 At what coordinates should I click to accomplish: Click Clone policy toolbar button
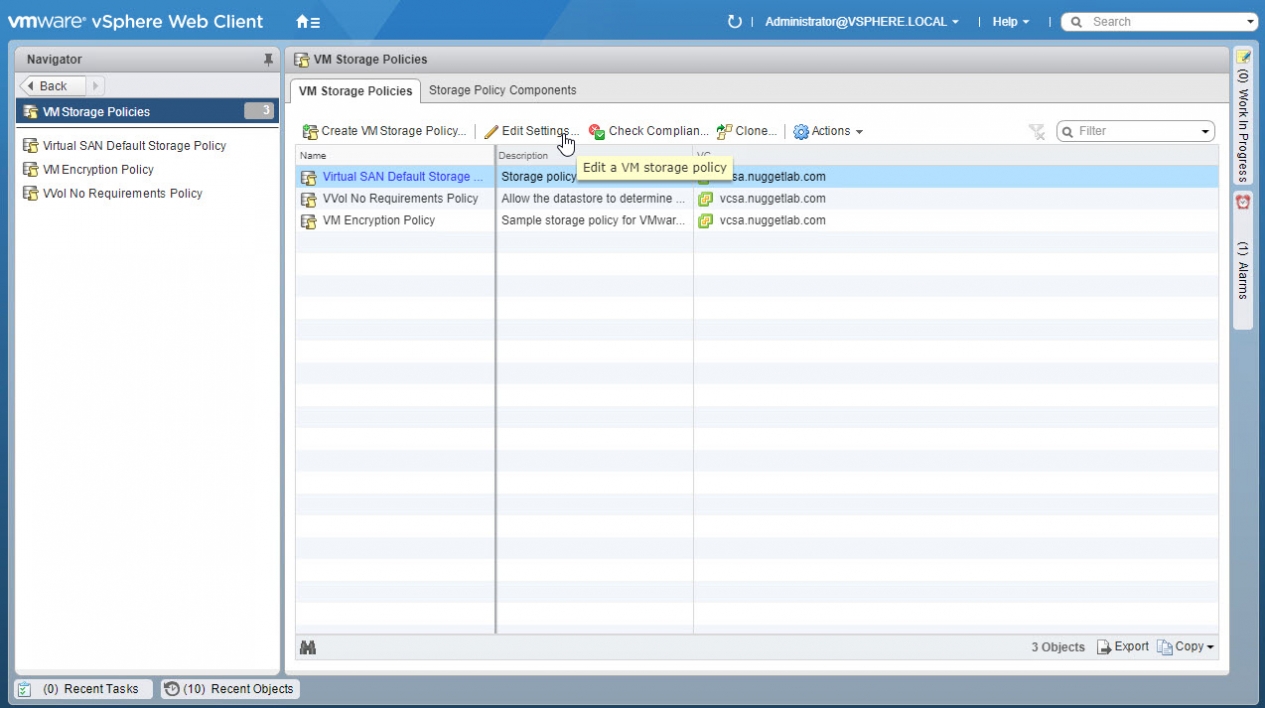(x=747, y=131)
